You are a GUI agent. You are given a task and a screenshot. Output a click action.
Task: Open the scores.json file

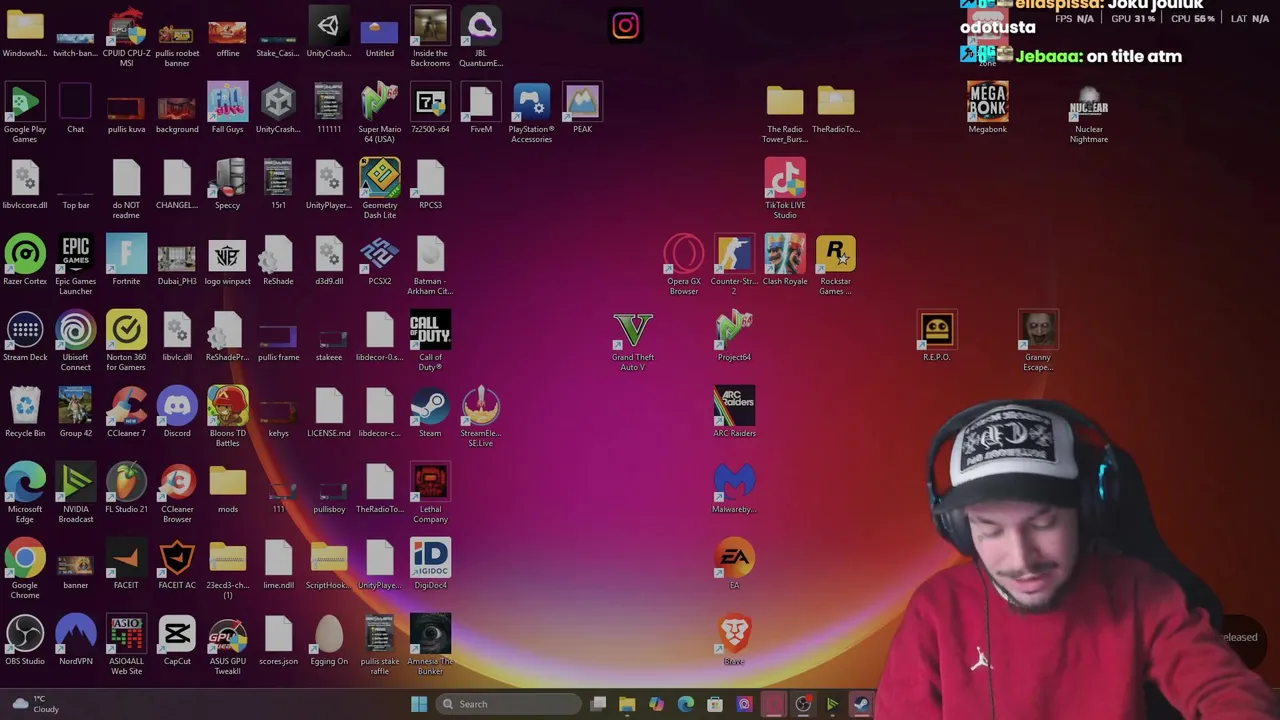(278, 640)
